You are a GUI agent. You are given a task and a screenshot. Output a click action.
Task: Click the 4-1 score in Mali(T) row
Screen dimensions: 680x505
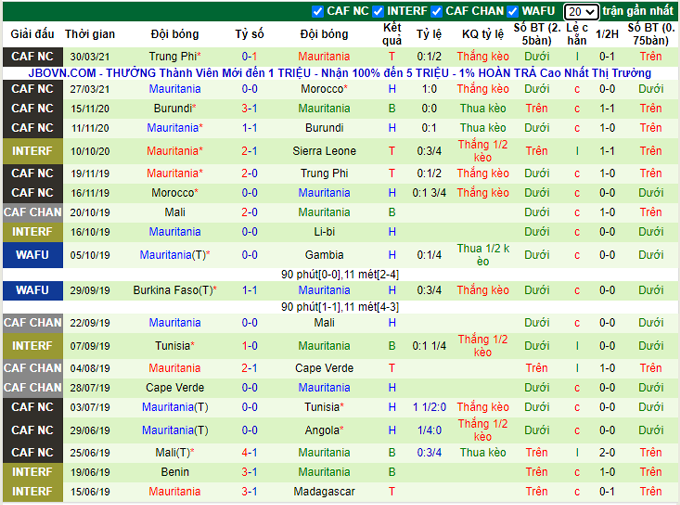tap(249, 452)
